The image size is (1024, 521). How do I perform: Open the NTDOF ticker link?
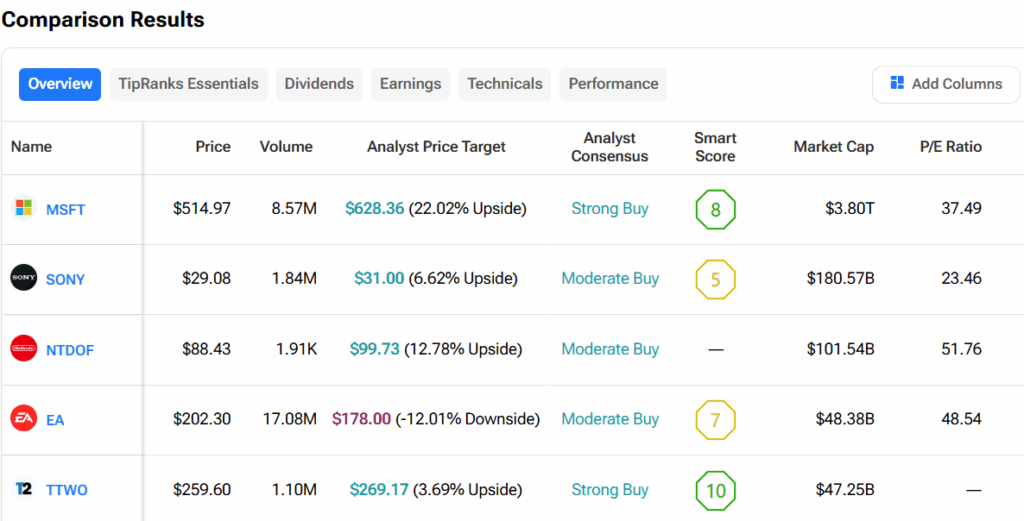coord(70,351)
